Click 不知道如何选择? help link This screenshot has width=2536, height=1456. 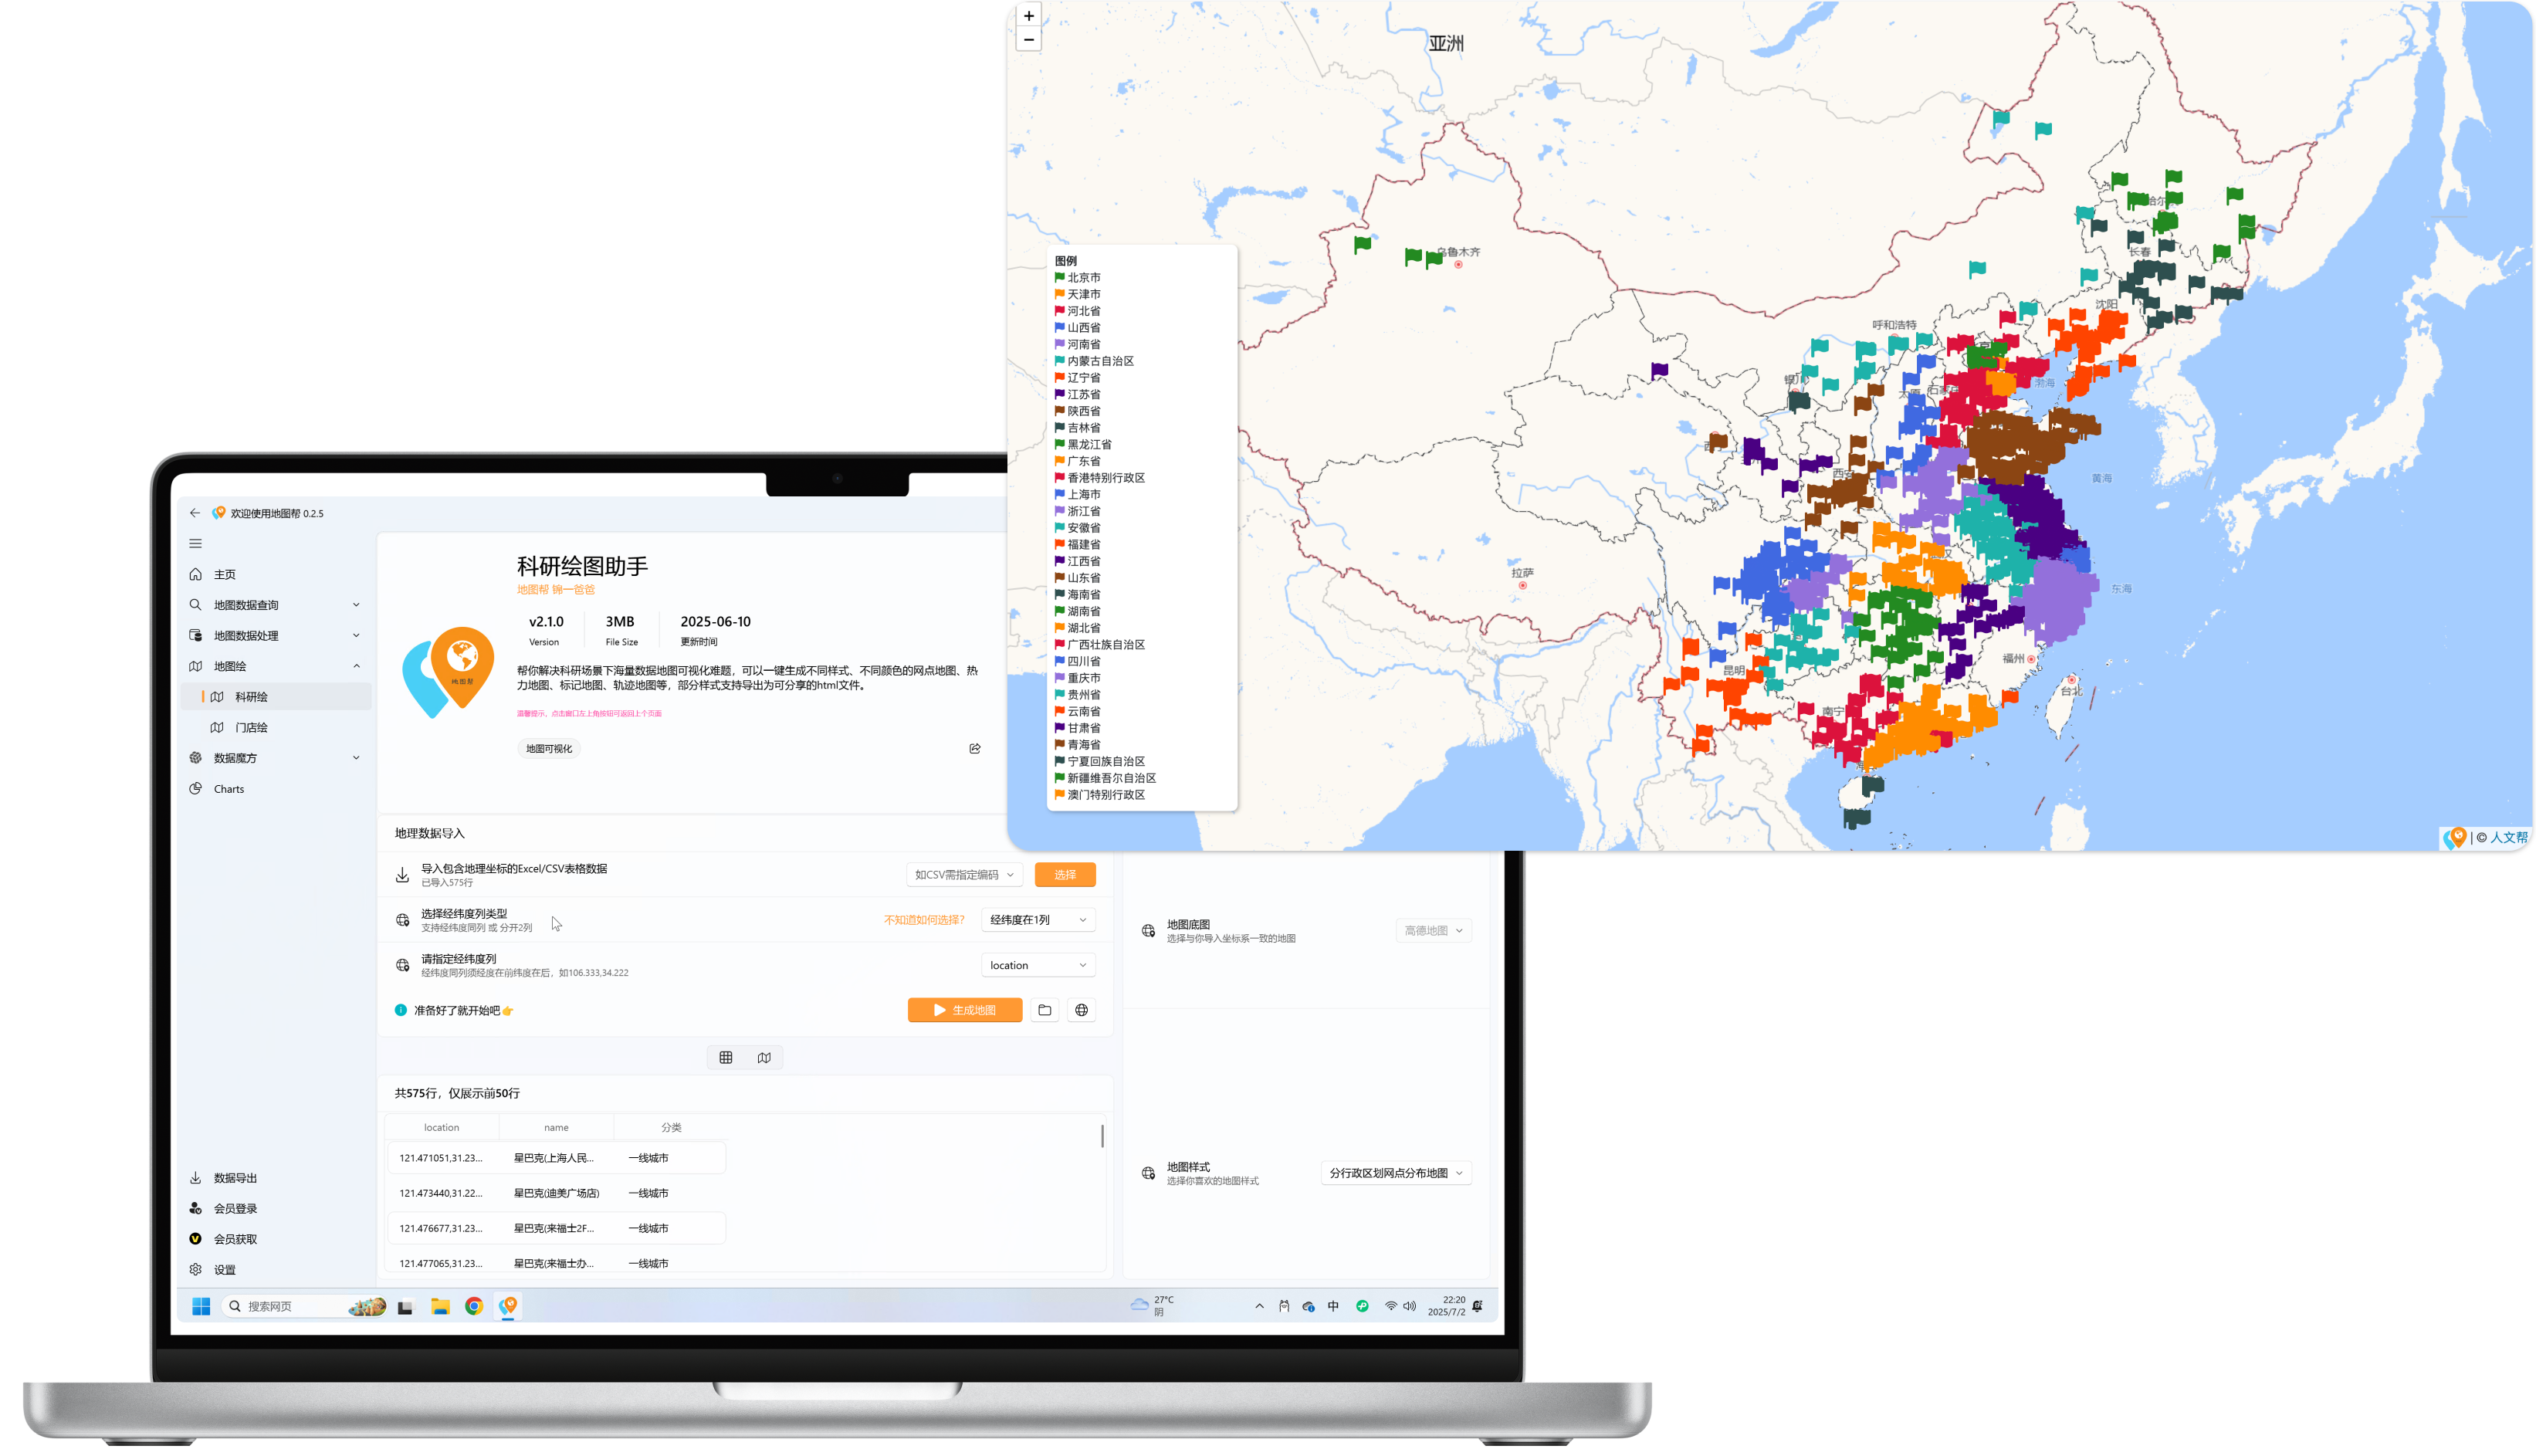pos(923,920)
